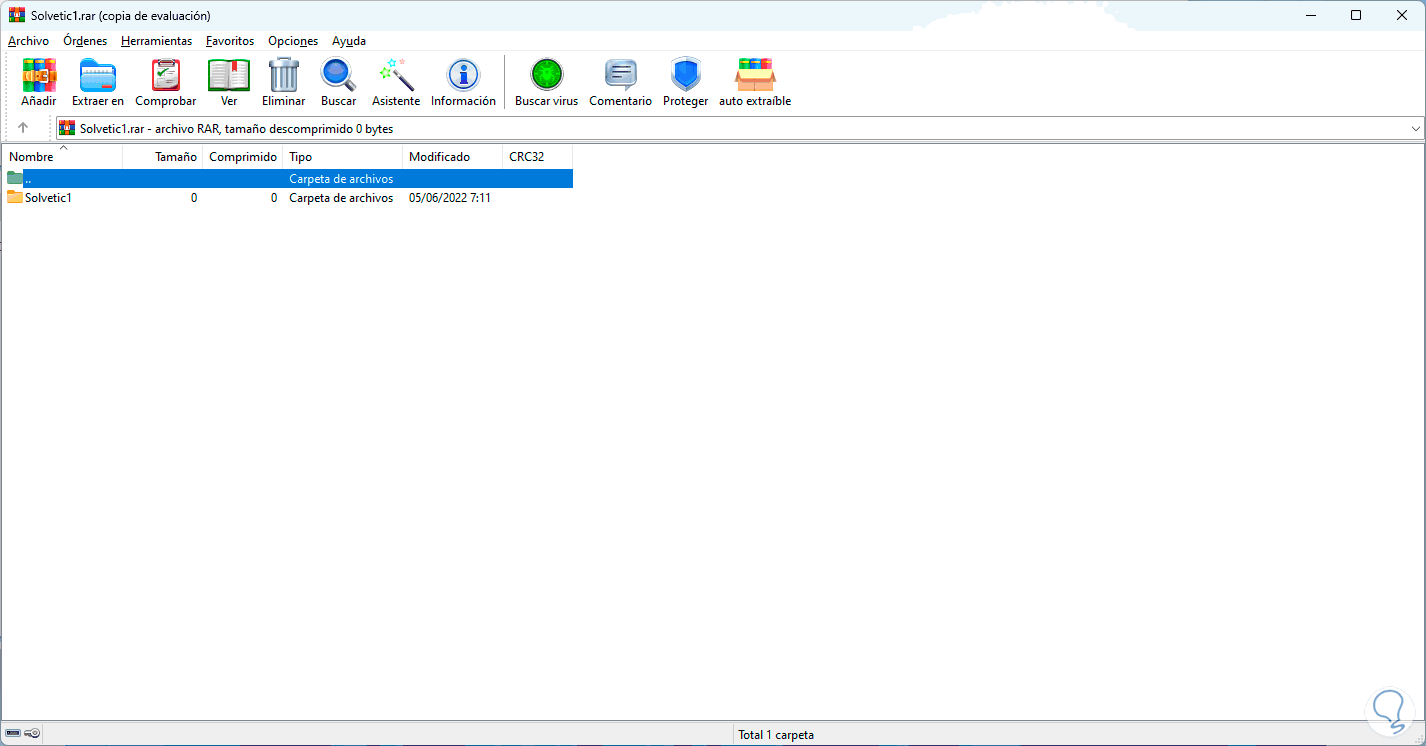Select the Solvetic1 folder name
Screen dimensions: 1426x746
pyautogui.click(x=48, y=198)
